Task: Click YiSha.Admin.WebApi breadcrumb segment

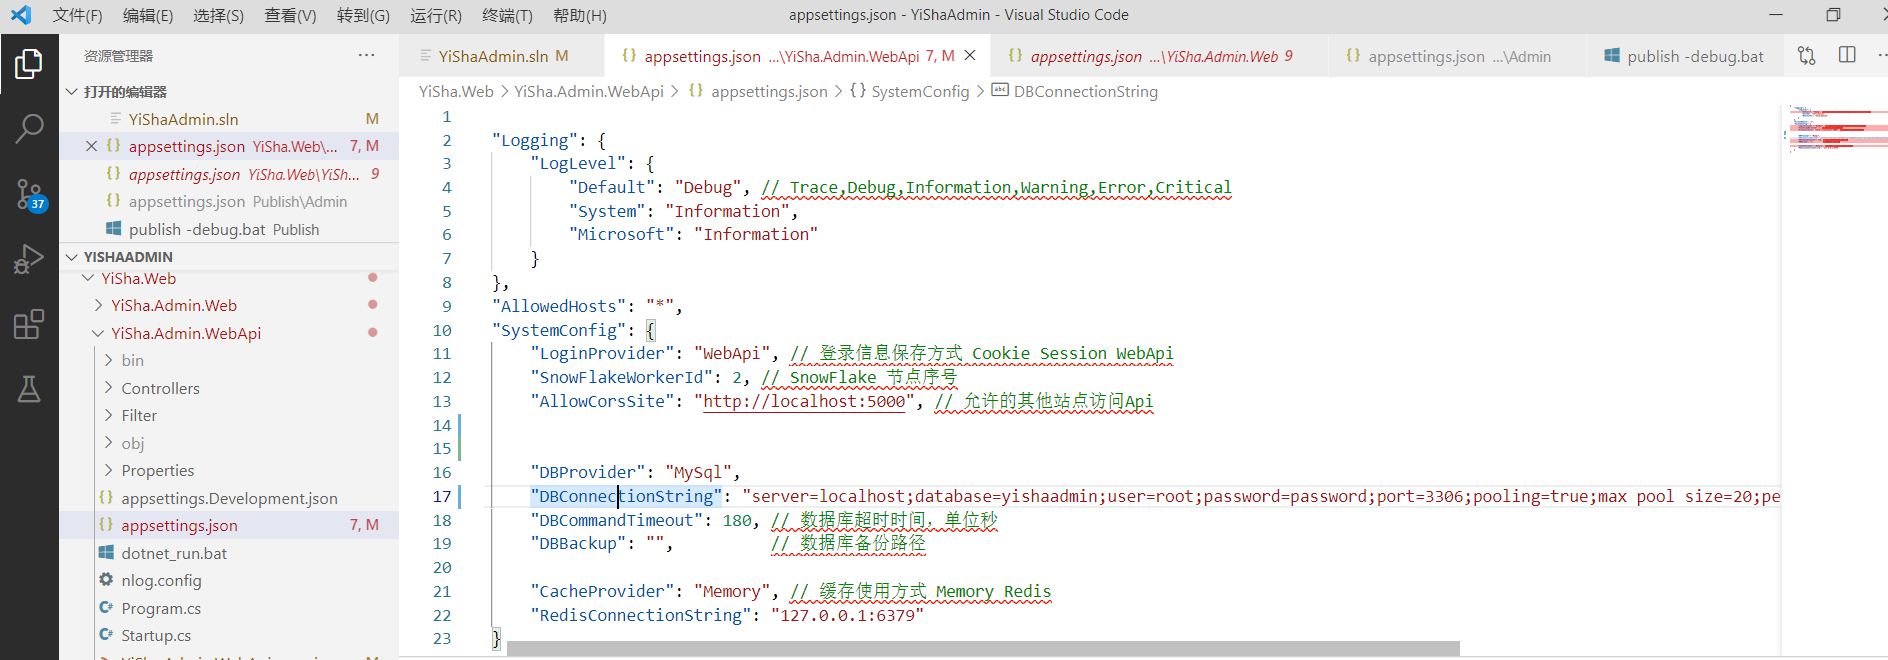Action: [589, 91]
